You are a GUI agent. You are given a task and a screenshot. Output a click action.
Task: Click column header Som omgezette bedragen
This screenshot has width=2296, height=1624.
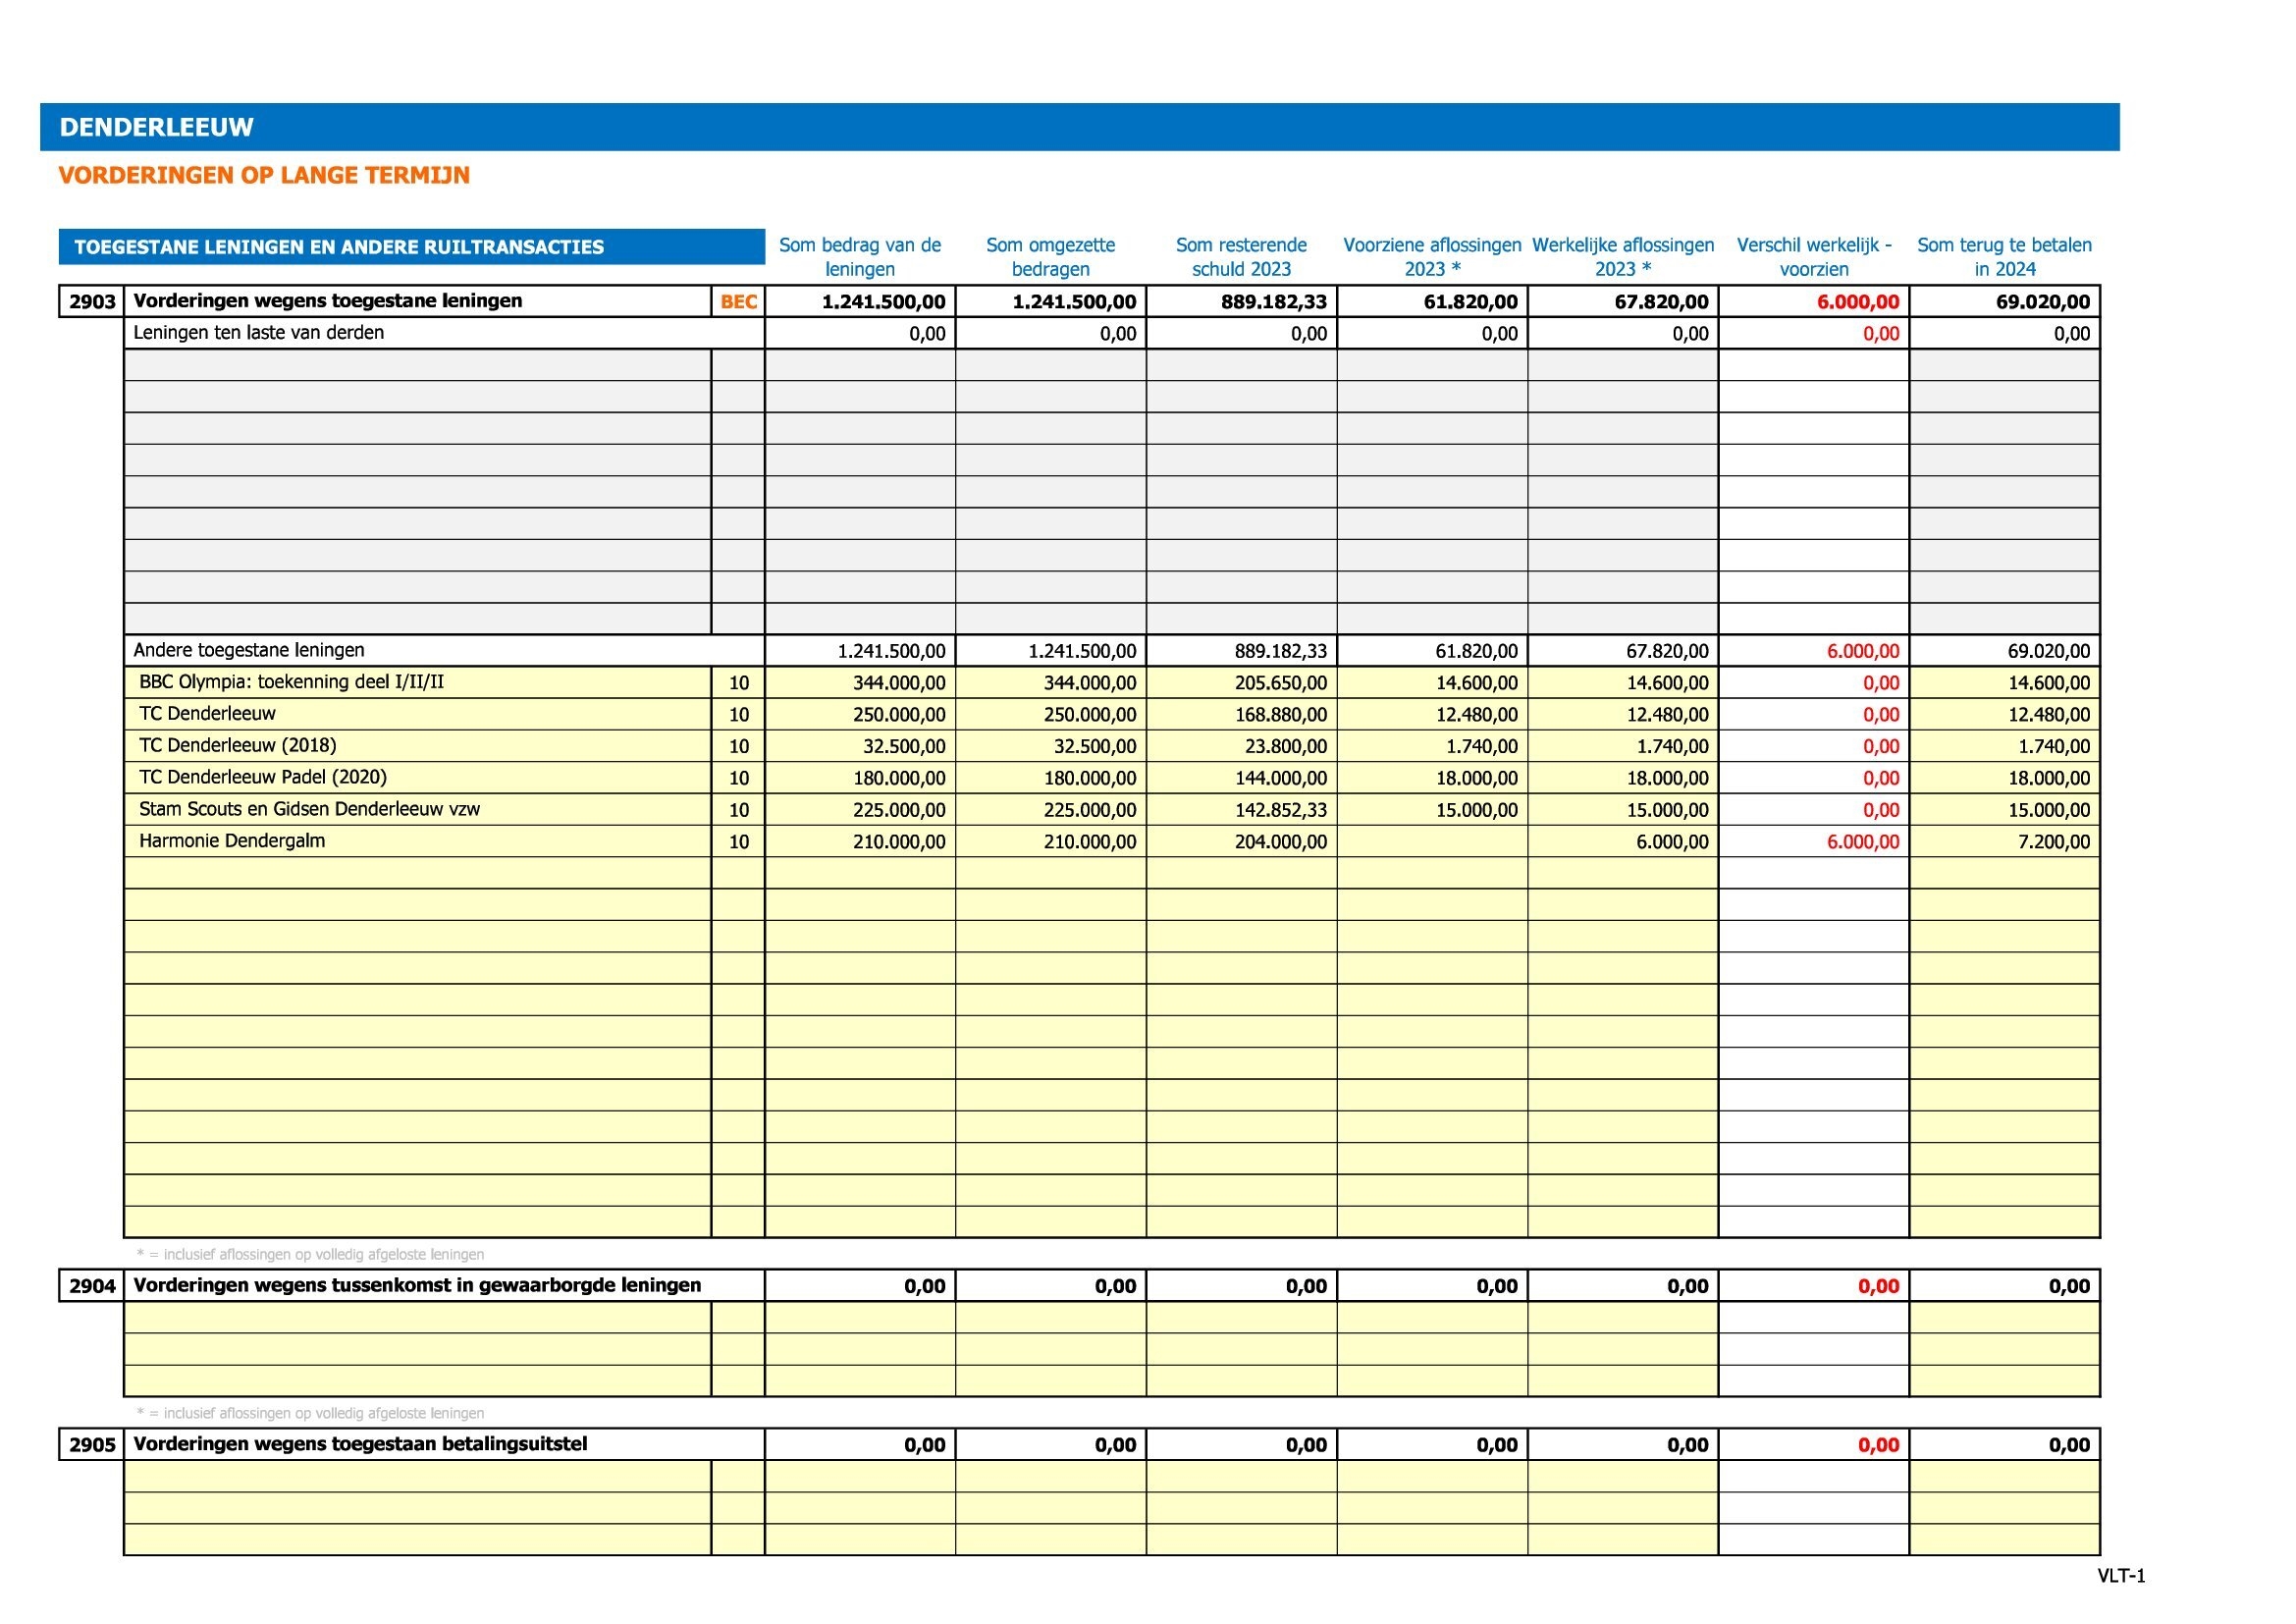click(x=1050, y=257)
